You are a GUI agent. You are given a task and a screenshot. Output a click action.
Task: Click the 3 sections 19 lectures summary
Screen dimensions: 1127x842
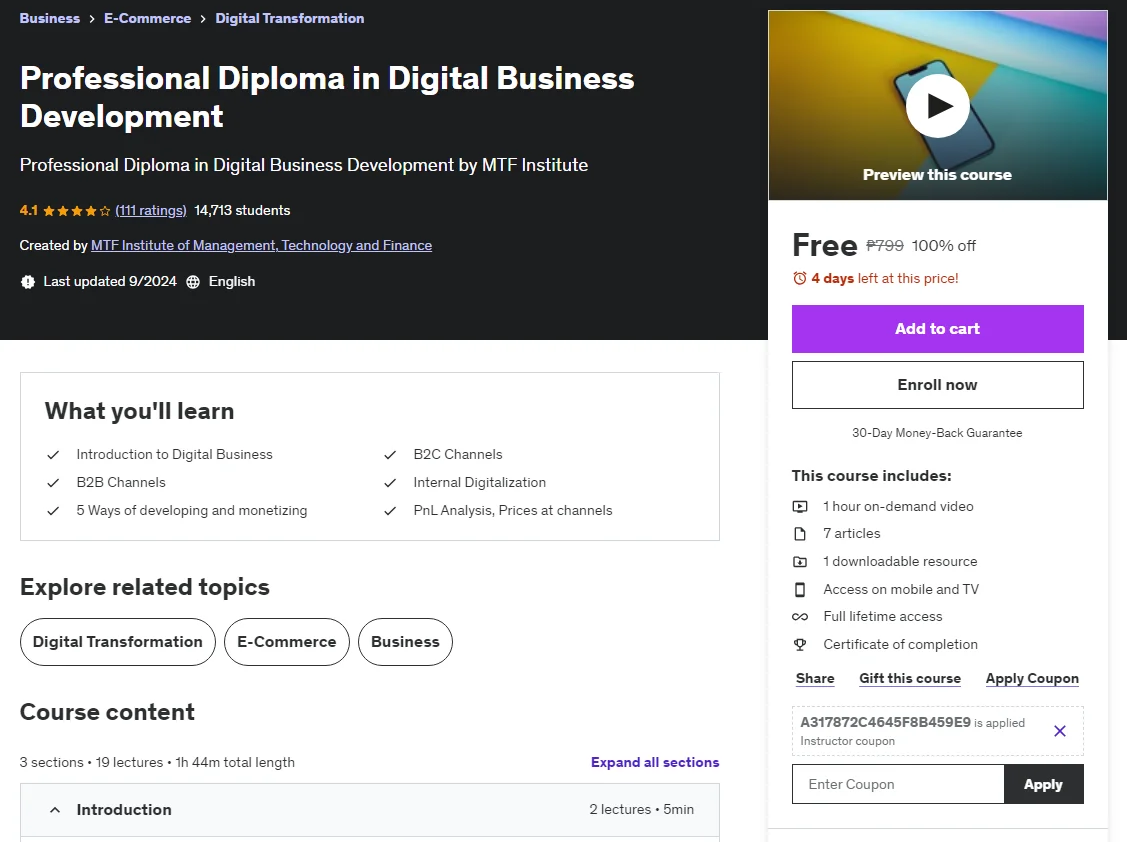157,762
